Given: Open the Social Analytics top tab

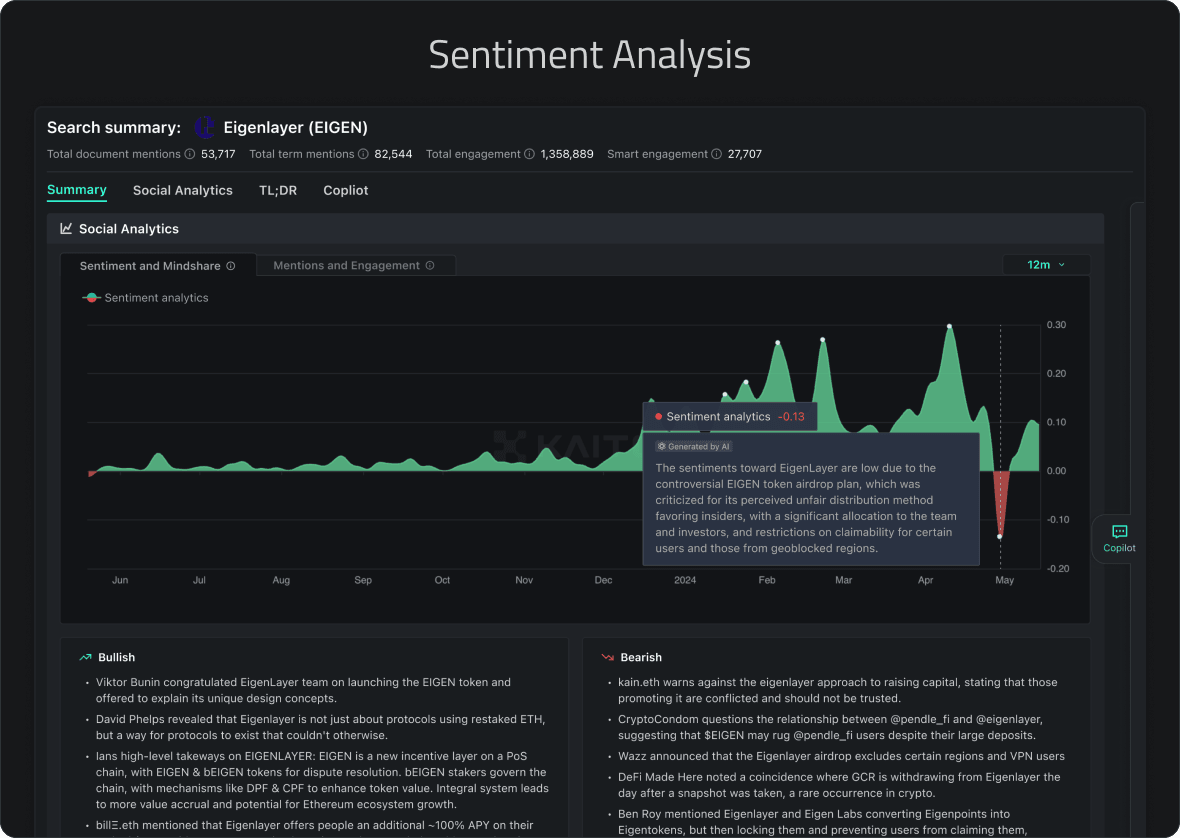Looking at the screenshot, I should pos(183,190).
